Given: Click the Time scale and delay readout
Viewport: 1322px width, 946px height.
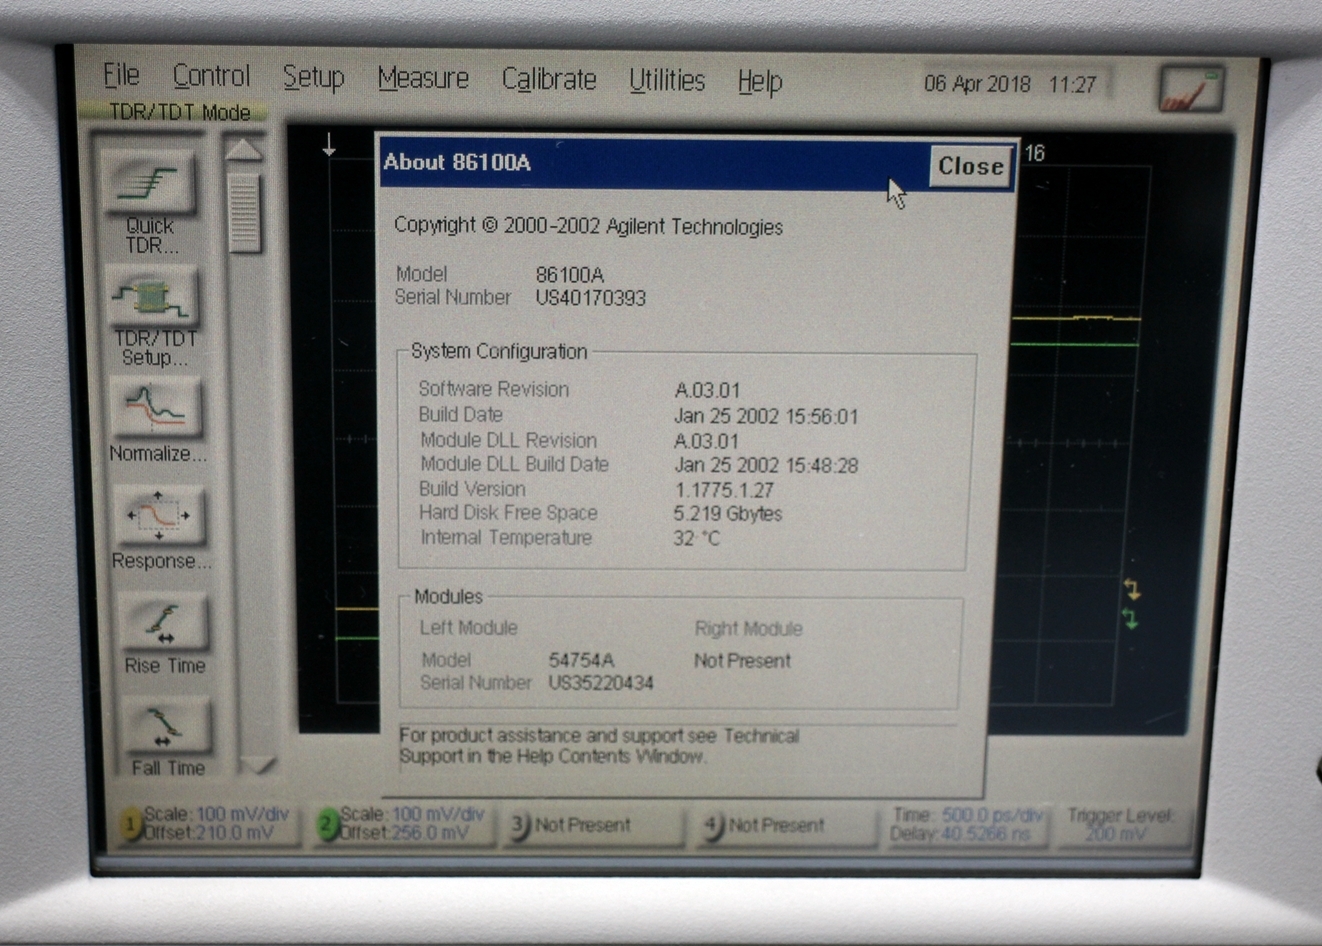Looking at the screenshot, I should pos(966,826).
